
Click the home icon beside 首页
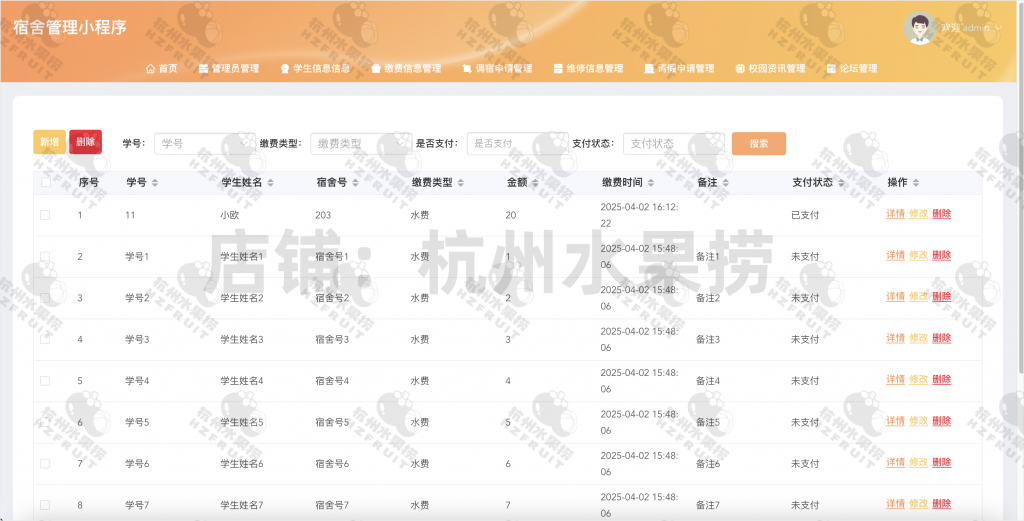[150, 69]
